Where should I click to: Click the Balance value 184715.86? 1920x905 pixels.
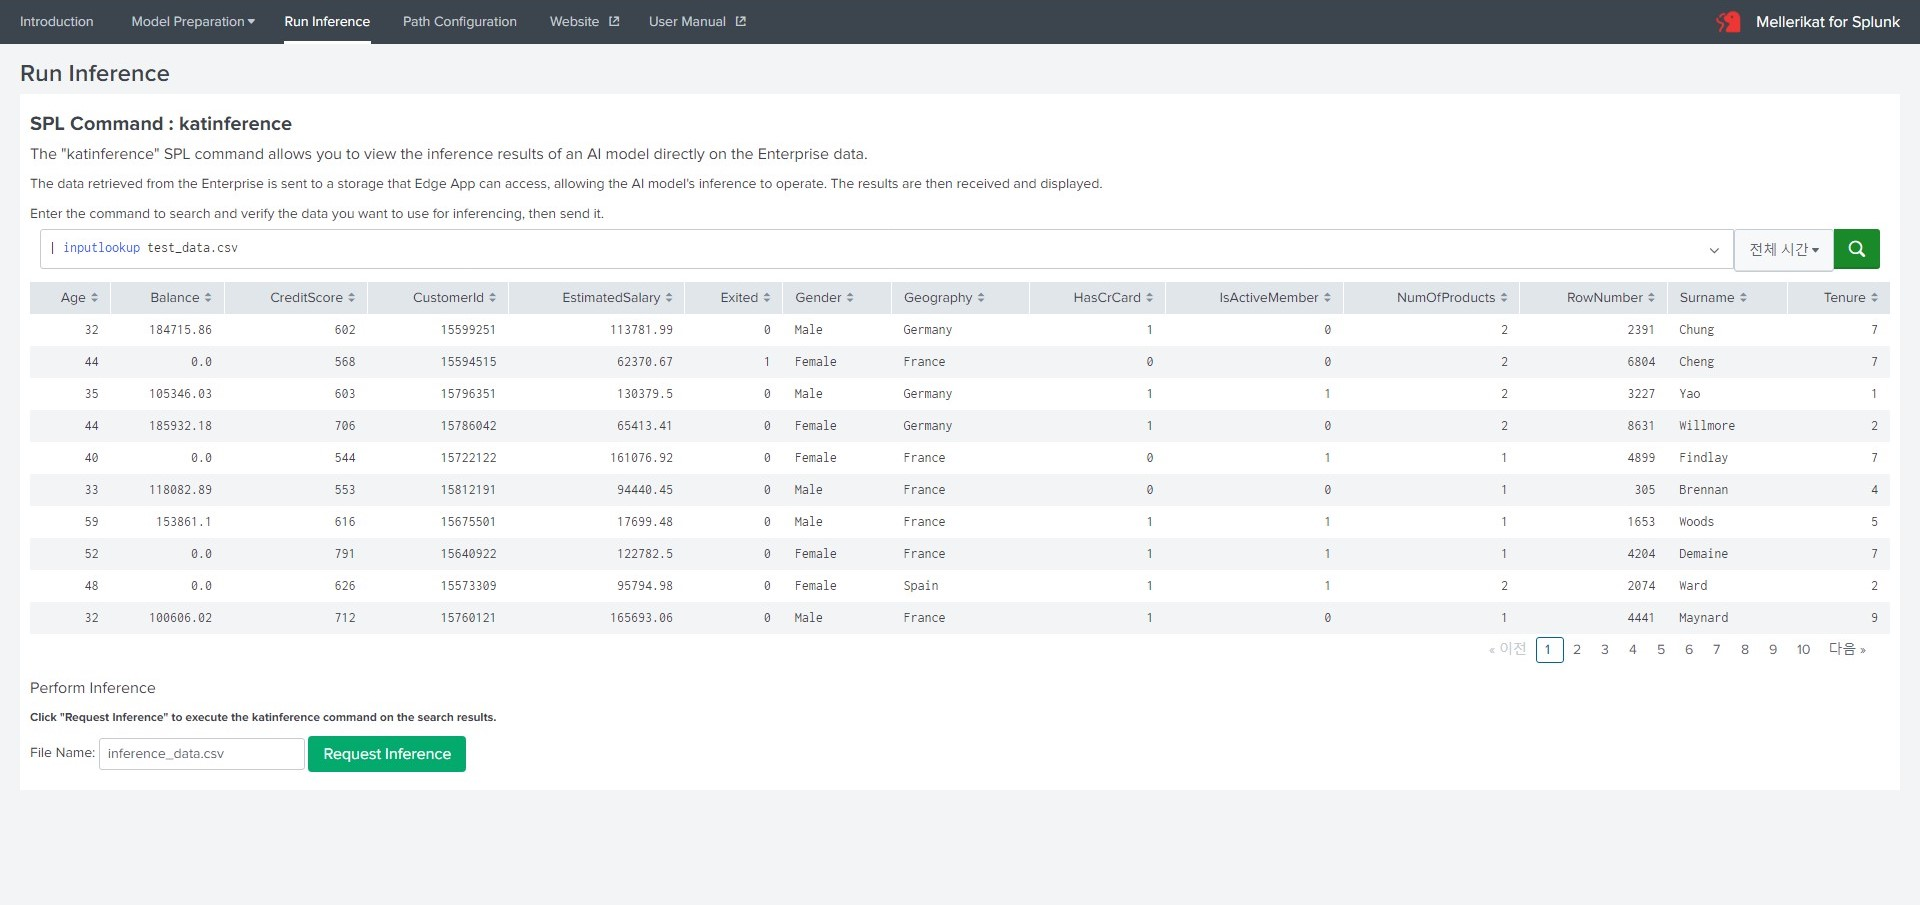pyautogui.click(x=180, y=330)
